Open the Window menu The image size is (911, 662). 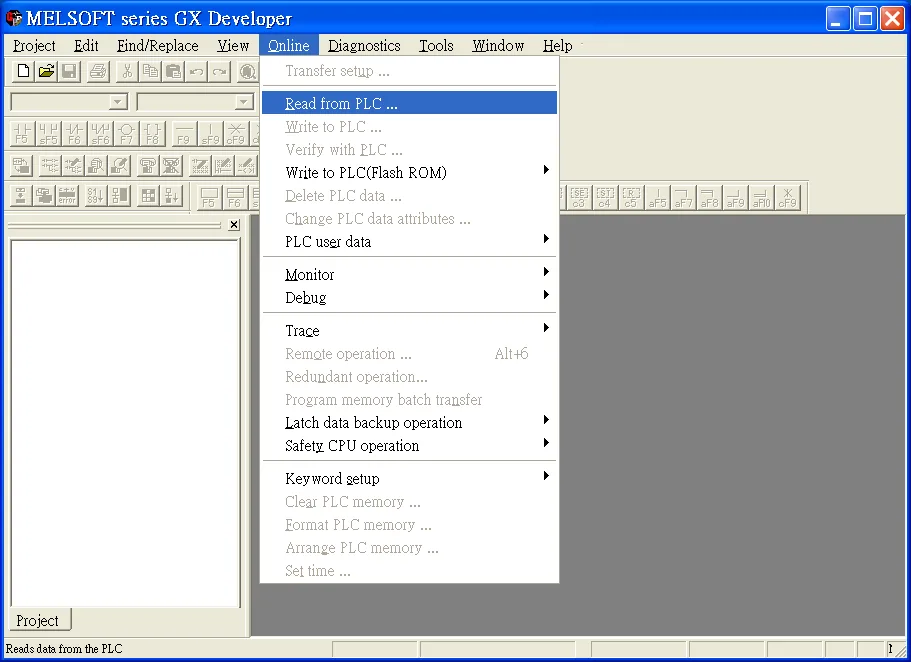point(498,45)
